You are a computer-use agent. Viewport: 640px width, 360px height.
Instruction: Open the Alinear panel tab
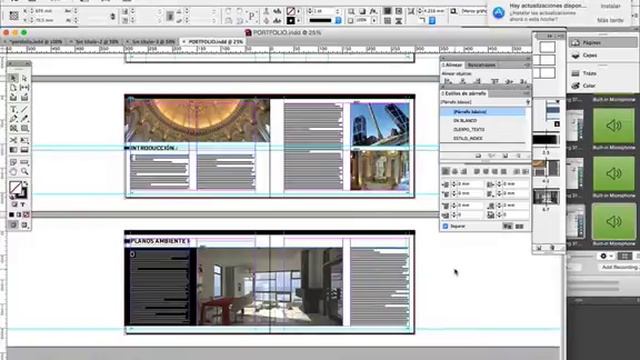(x=452, y=65)
